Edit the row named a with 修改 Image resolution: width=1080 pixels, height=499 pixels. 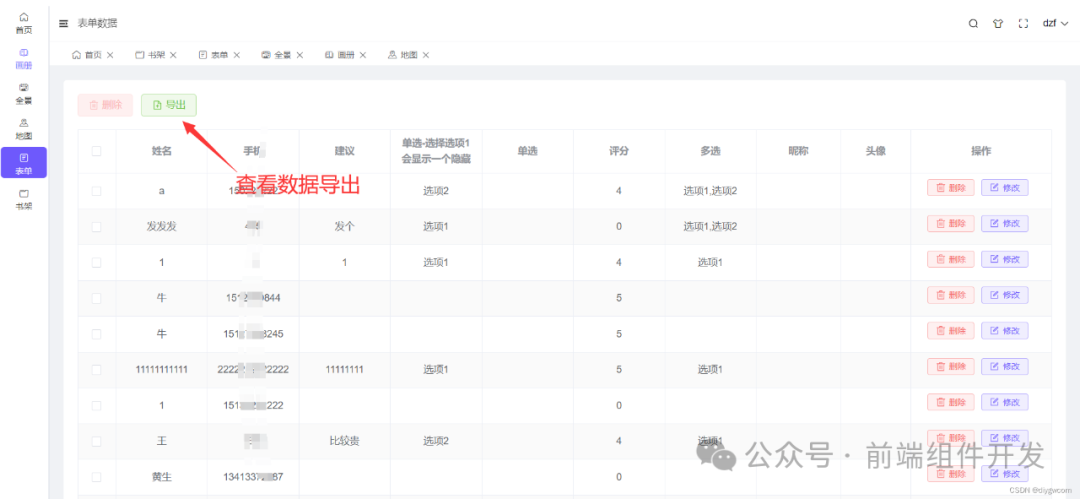(1004, 187)
